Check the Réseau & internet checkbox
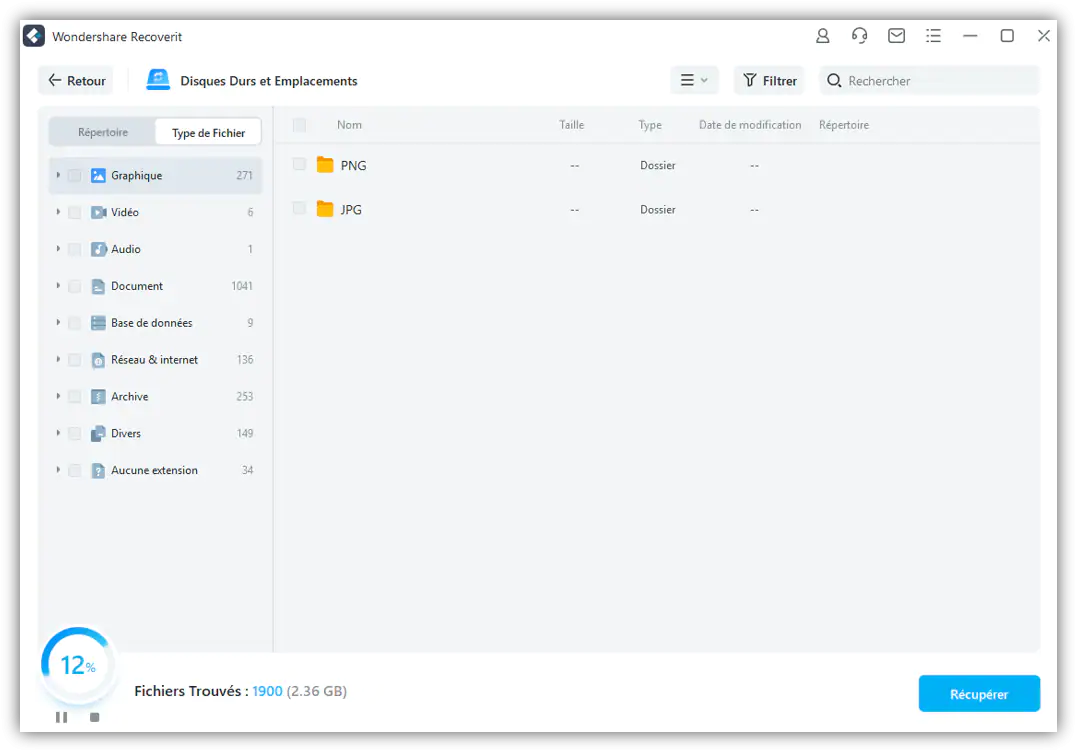This screenshot has height=752, width=1077. [75, 360]
